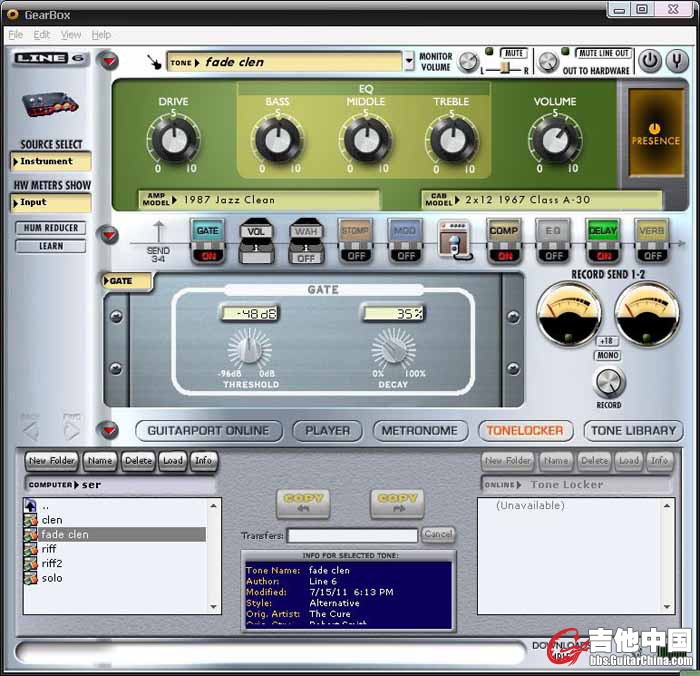700x676 pixels.
Task: Click the back navigation arrow
Action: (x=31, y=430)
